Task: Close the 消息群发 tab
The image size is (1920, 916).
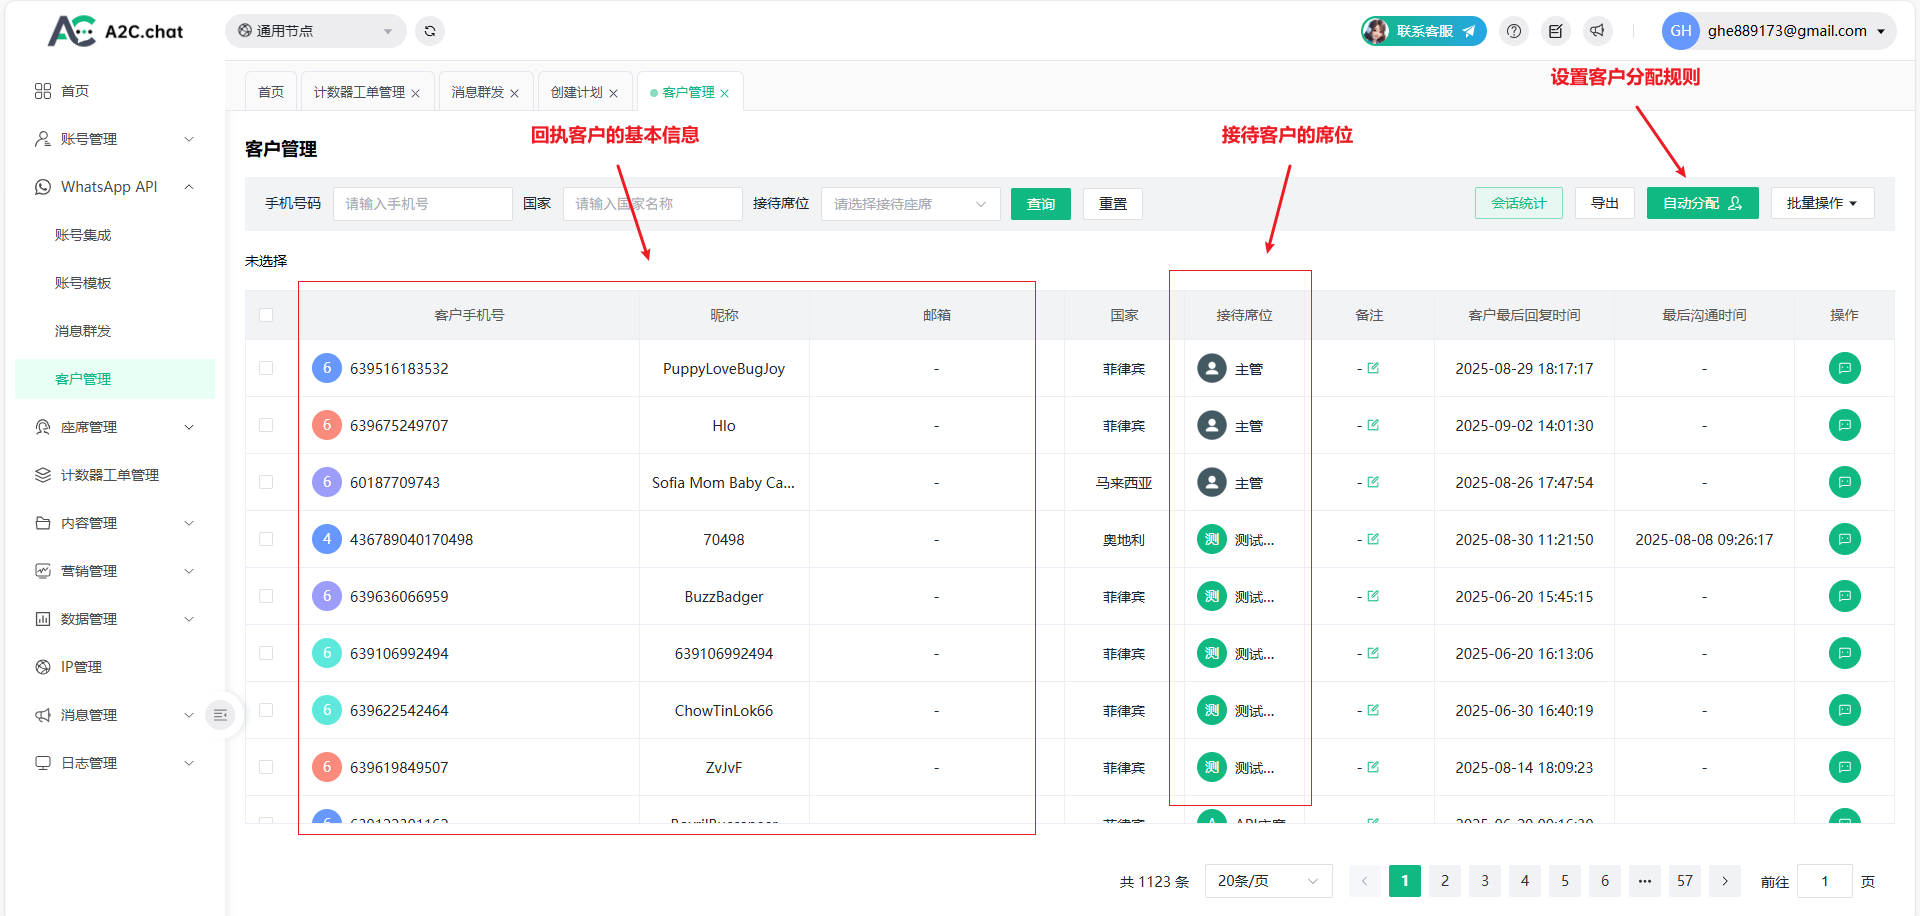Action: [515, 93]
